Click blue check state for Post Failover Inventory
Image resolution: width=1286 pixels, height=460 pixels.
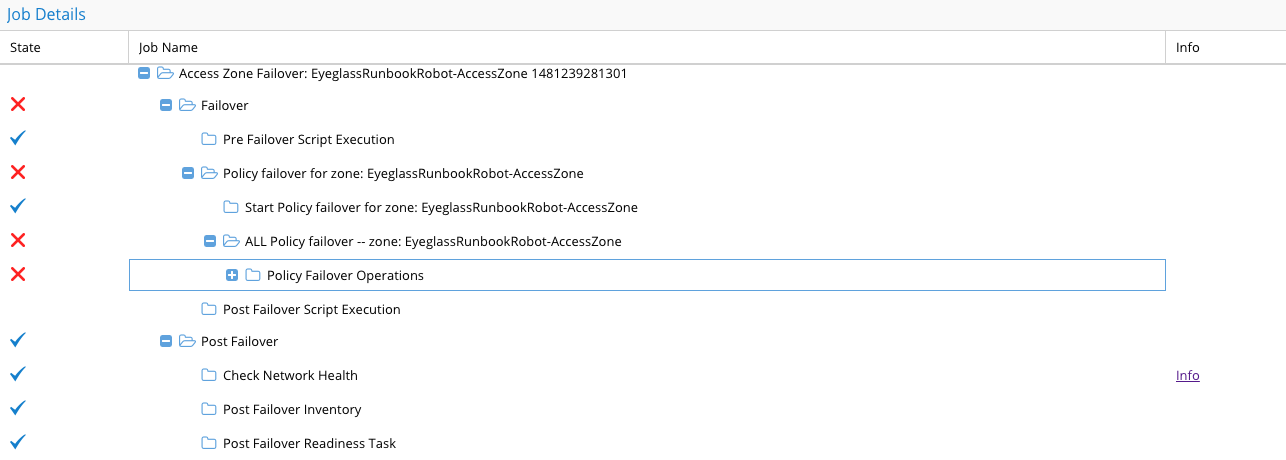point(17,408)
